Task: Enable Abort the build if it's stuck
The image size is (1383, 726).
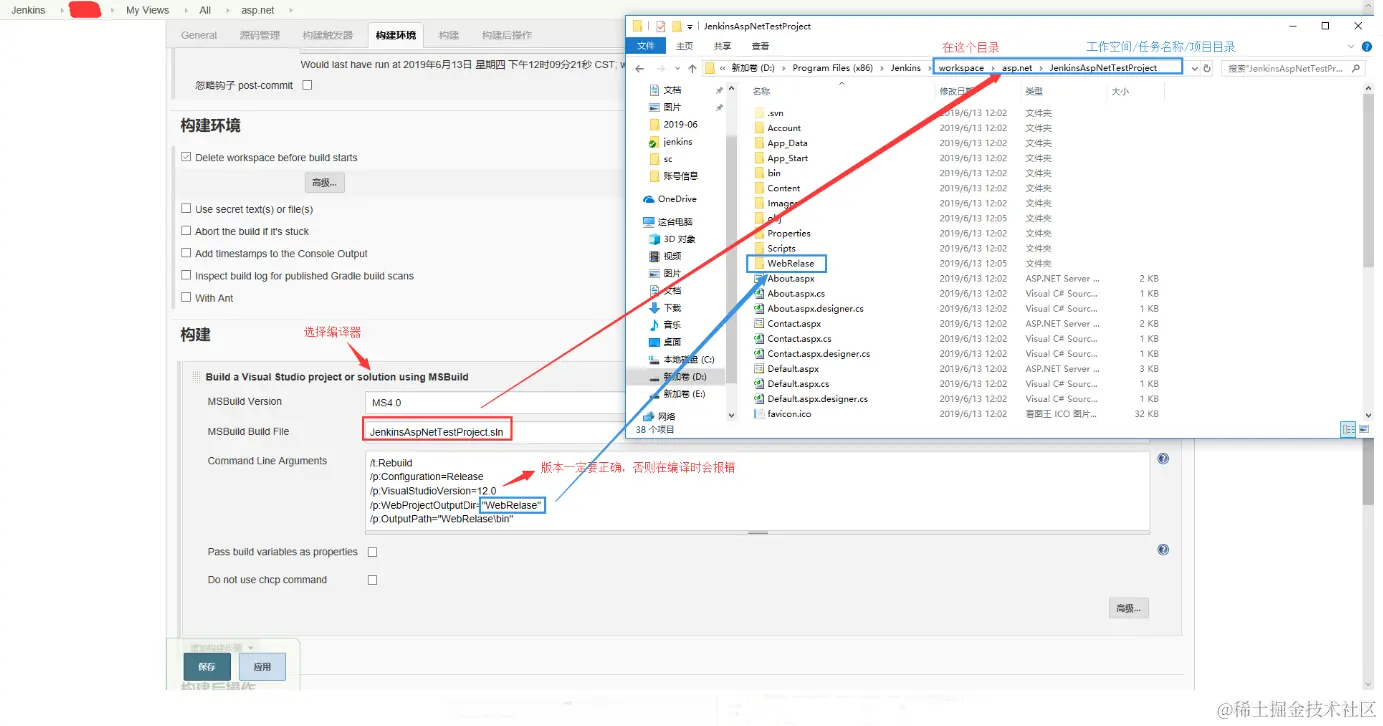Action: coord(186,231)
